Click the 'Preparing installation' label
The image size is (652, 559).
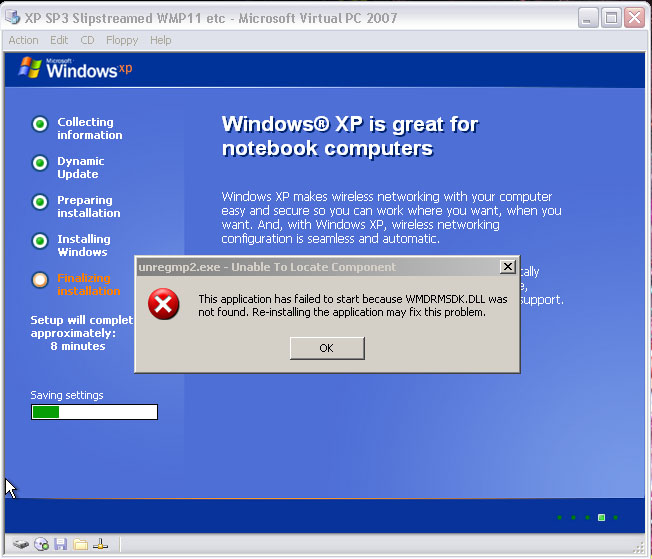tap(89, 207)
